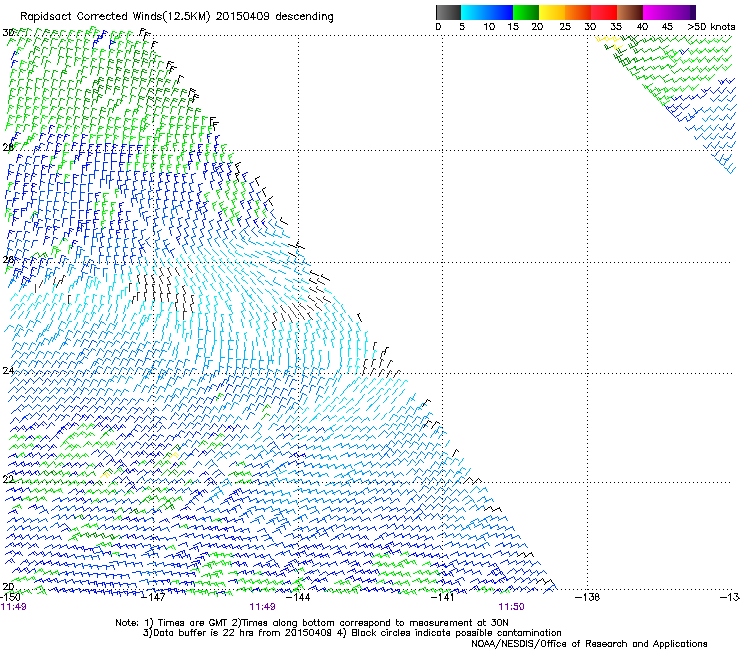The image size is (740, 650).
Task: Click the gray 0-5 knots color segment
Action: tap(448, 12)
